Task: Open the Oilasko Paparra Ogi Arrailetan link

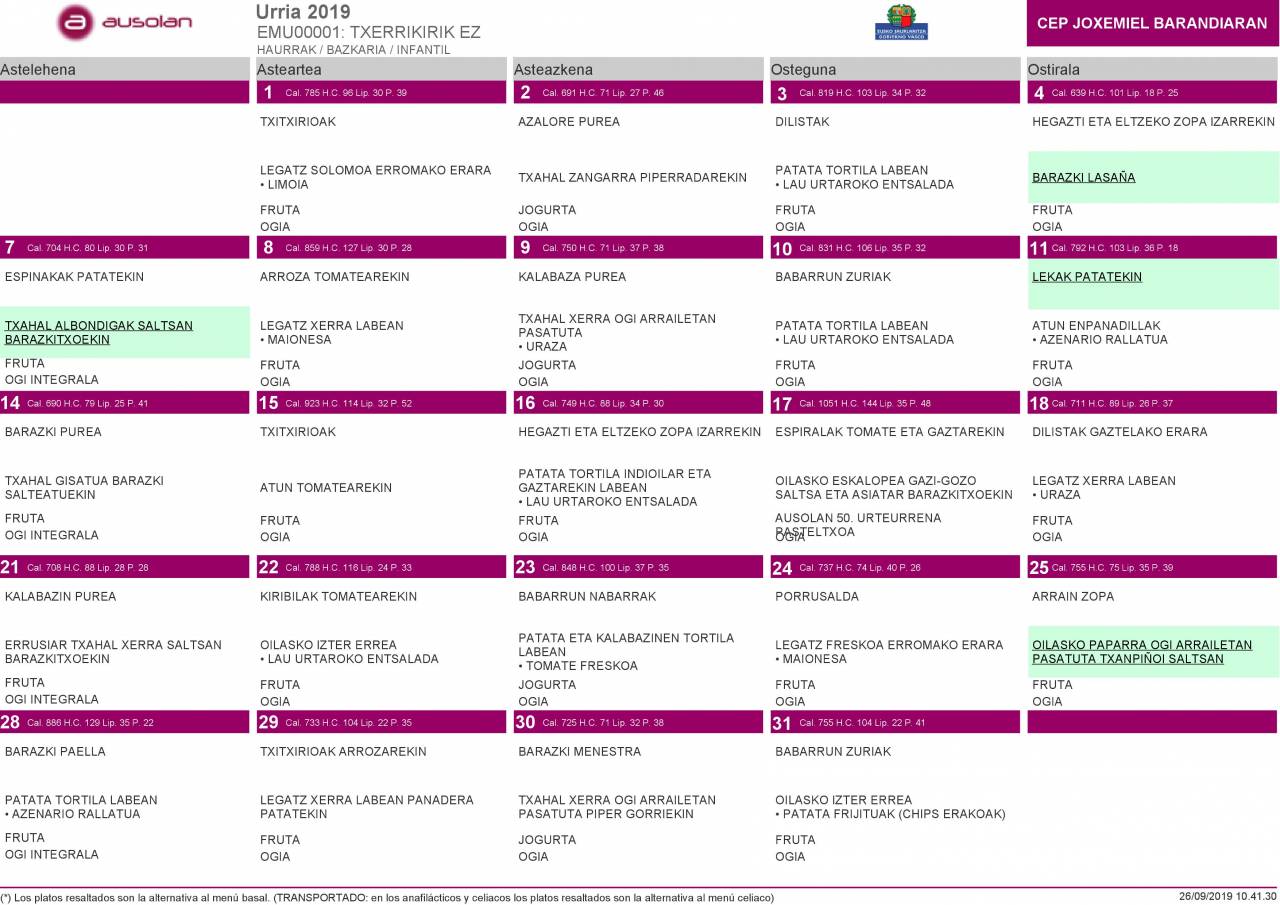Action: click(1141, 652)
